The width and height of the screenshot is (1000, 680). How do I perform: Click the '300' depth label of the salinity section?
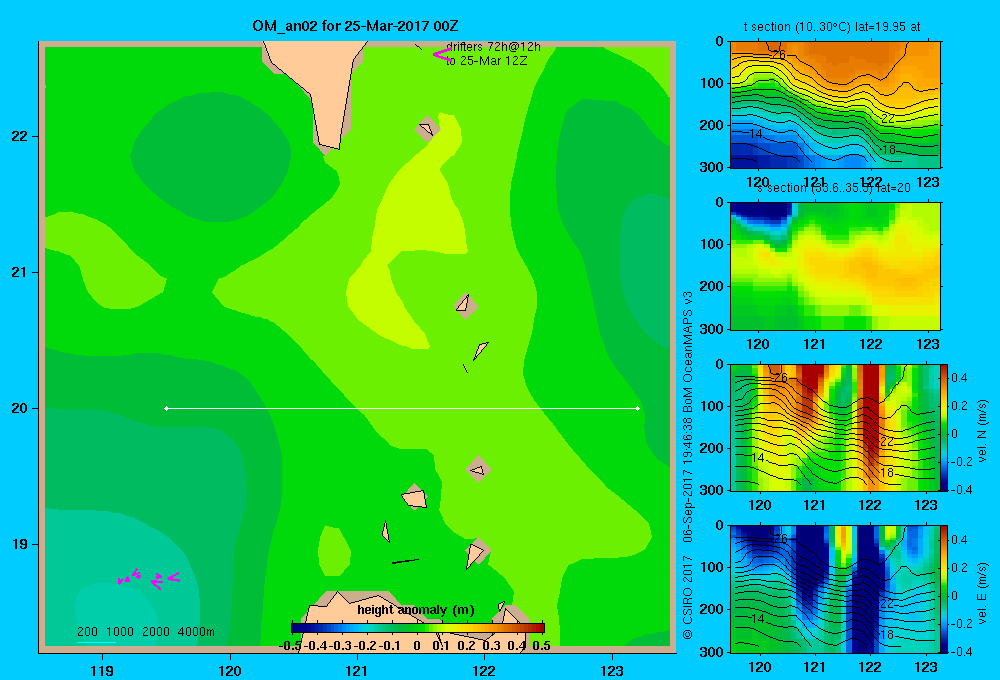(711, 329)
